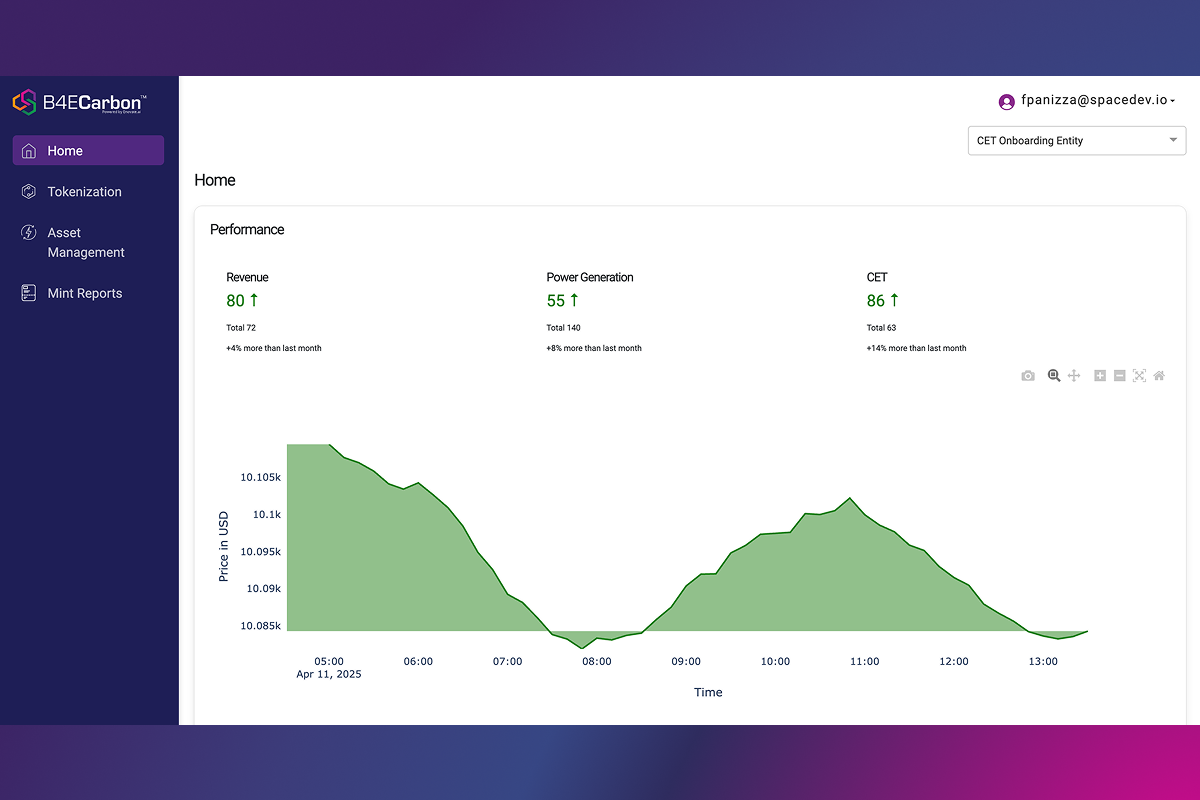Image resolution: width=1200 pixels, height=800 pixels.
Task: Zoom out on the chart
Action: pos(1120,376)
